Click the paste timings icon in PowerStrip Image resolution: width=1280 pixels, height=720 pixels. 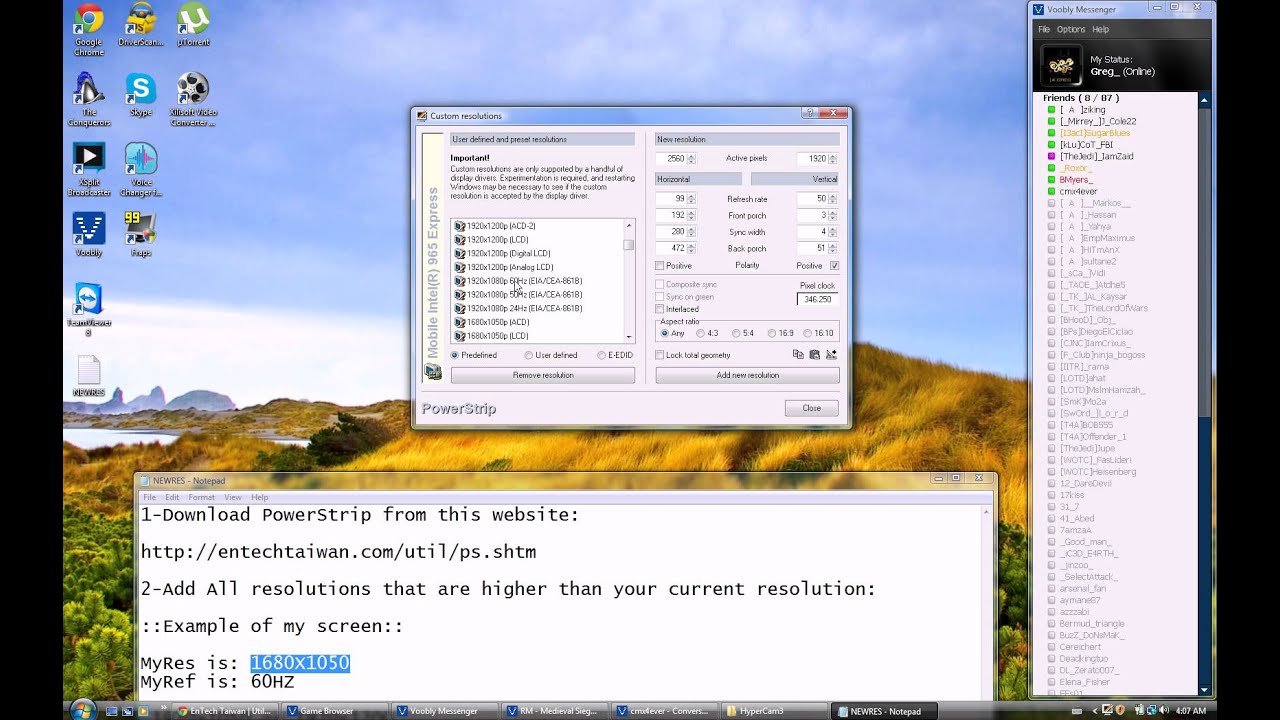(814, 354)
